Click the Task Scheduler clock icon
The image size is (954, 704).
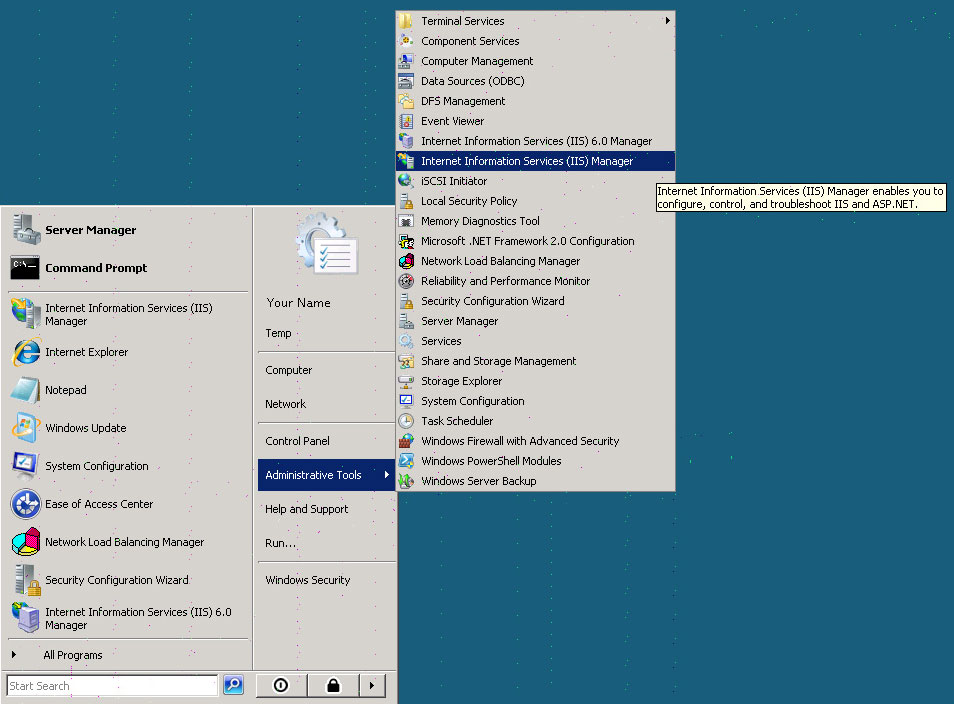(406, 421)
